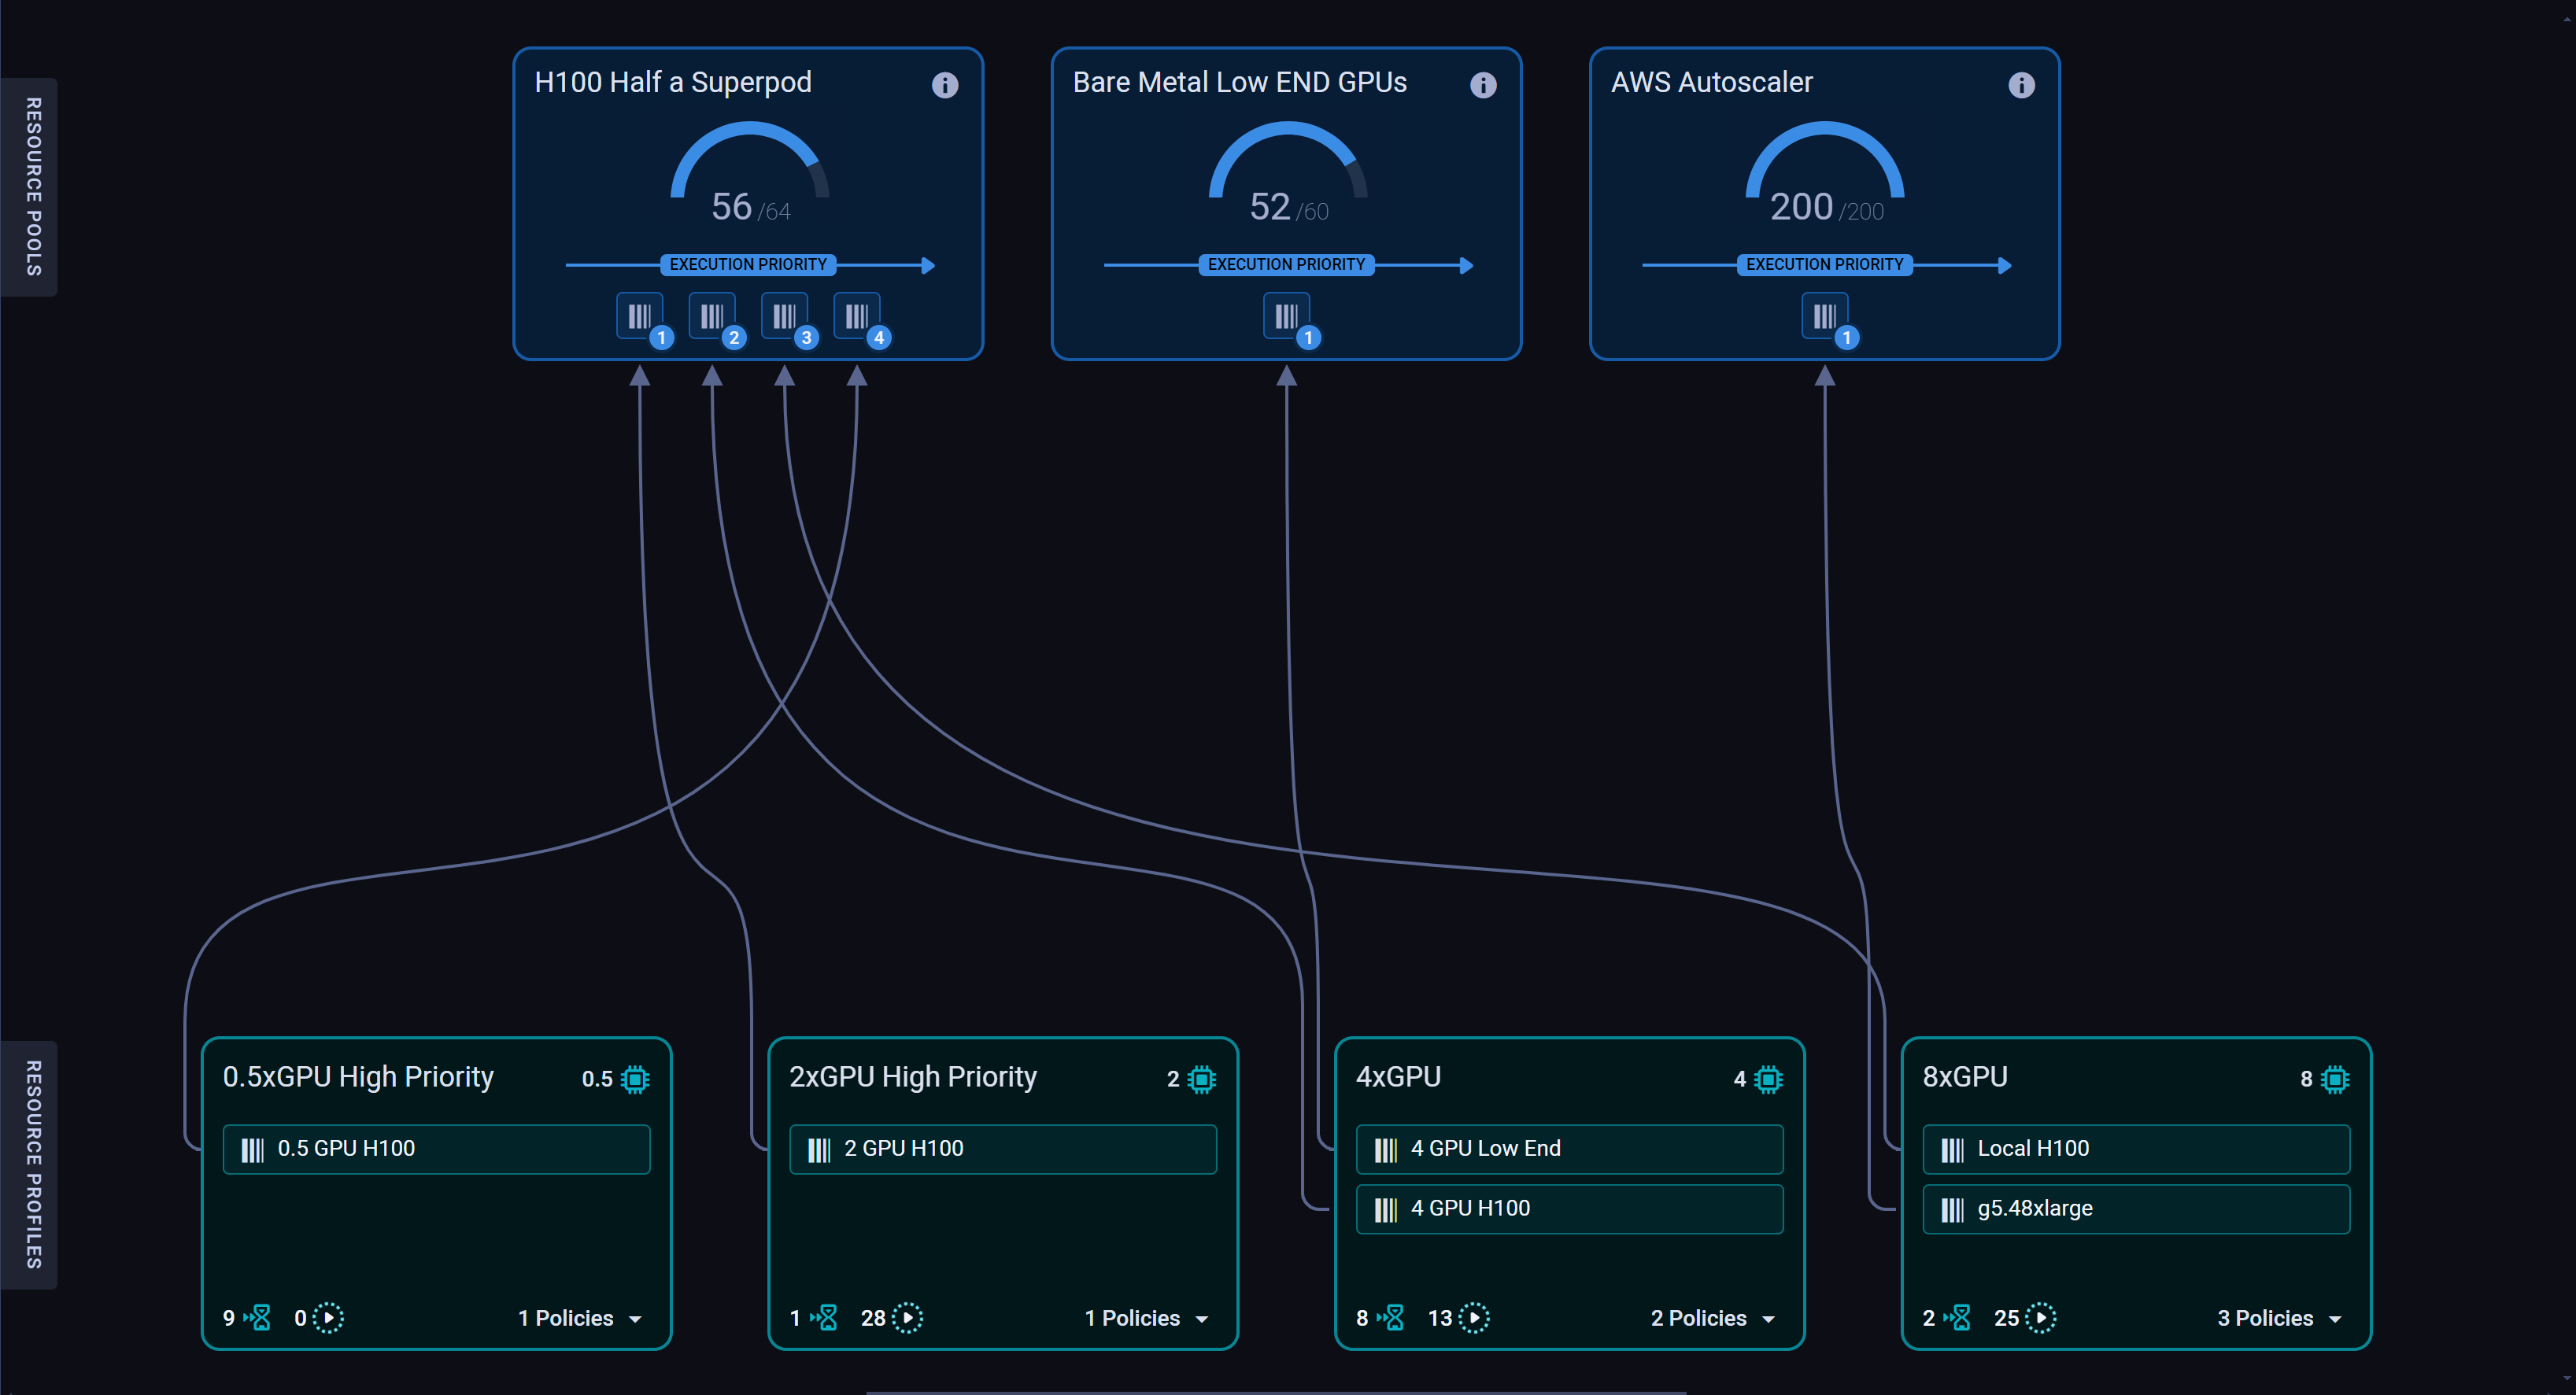The image size is (2576, 1395).
Task: Click running jobs icon on 2xGPU High Priority
Action: [907, 1318]
